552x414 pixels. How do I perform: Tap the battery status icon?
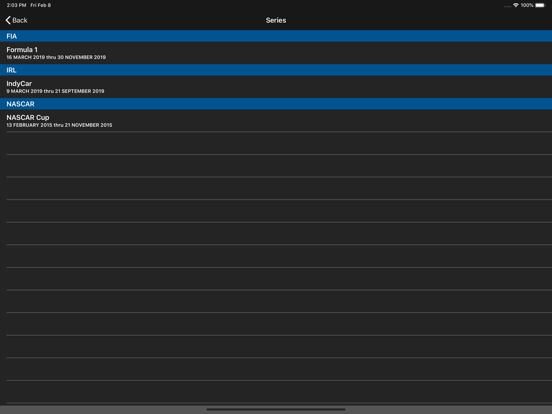pos(540,5)
